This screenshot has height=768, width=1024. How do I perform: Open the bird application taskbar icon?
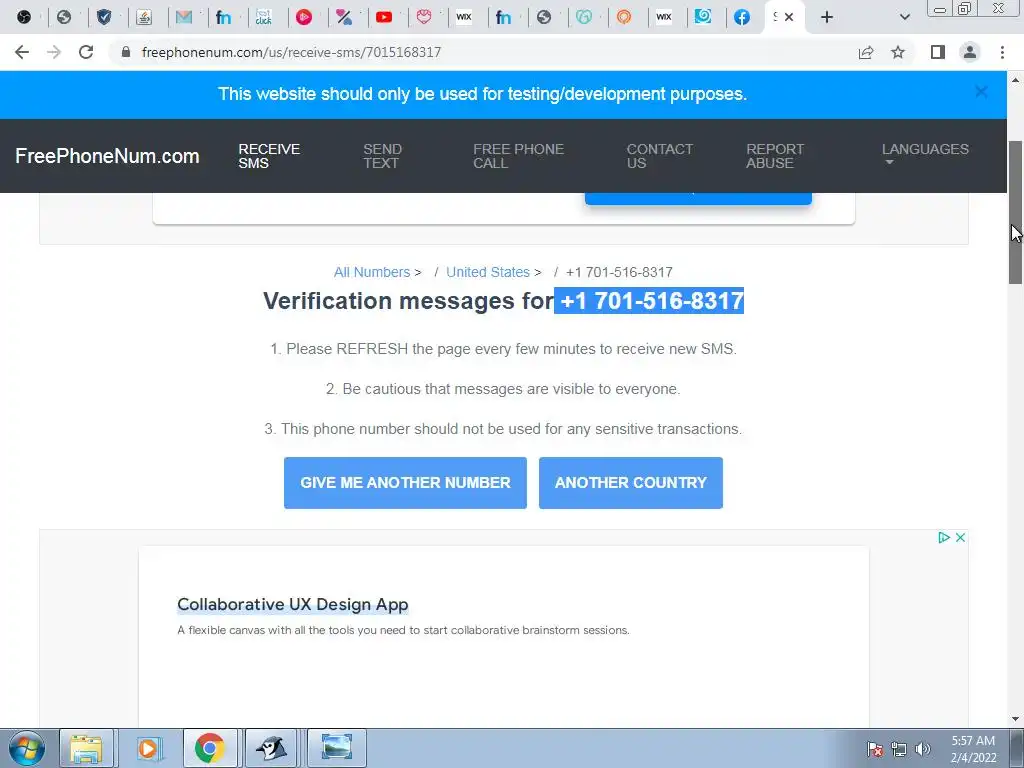click(271, 748)
